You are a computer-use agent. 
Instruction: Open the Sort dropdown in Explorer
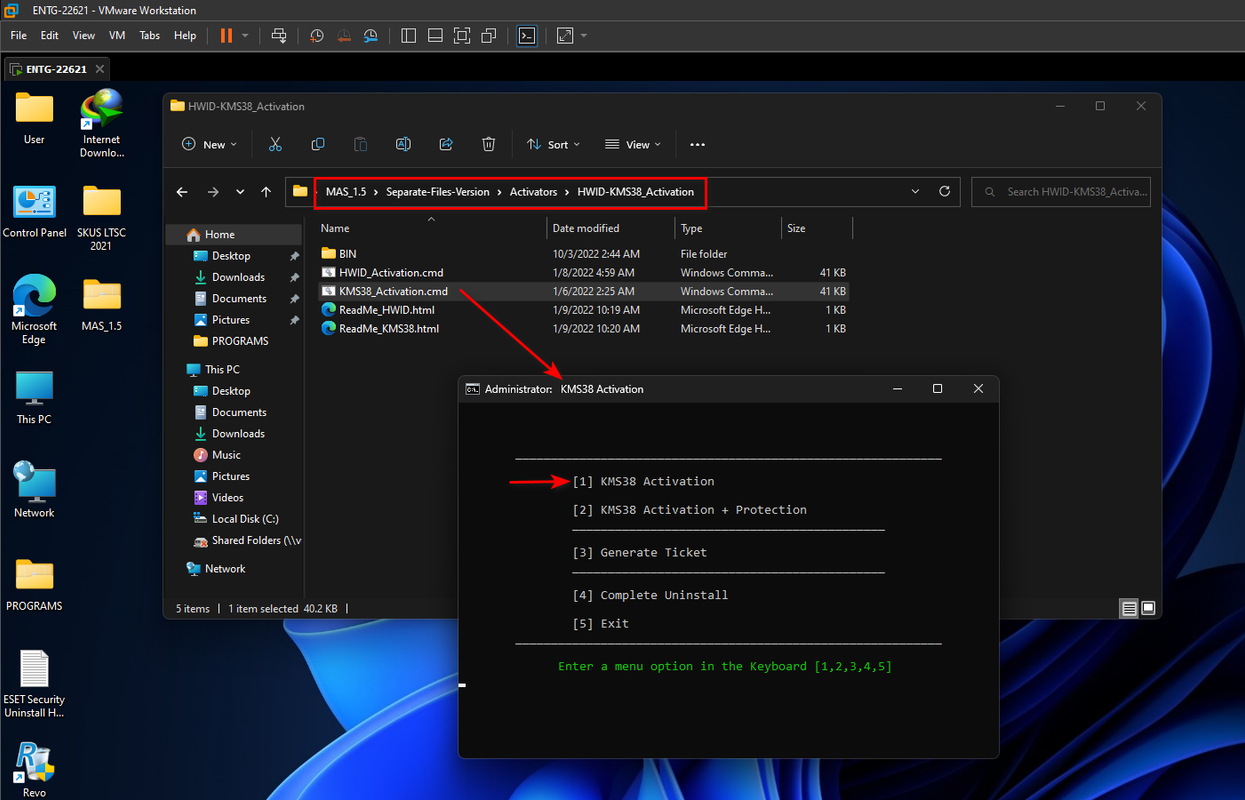point(553,144)
